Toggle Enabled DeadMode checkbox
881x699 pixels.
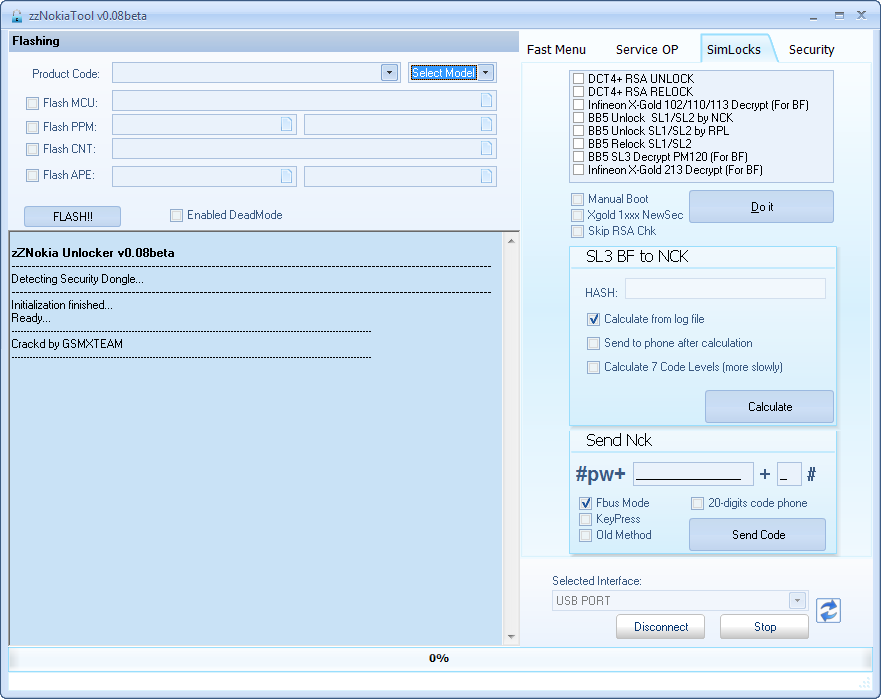176,215
